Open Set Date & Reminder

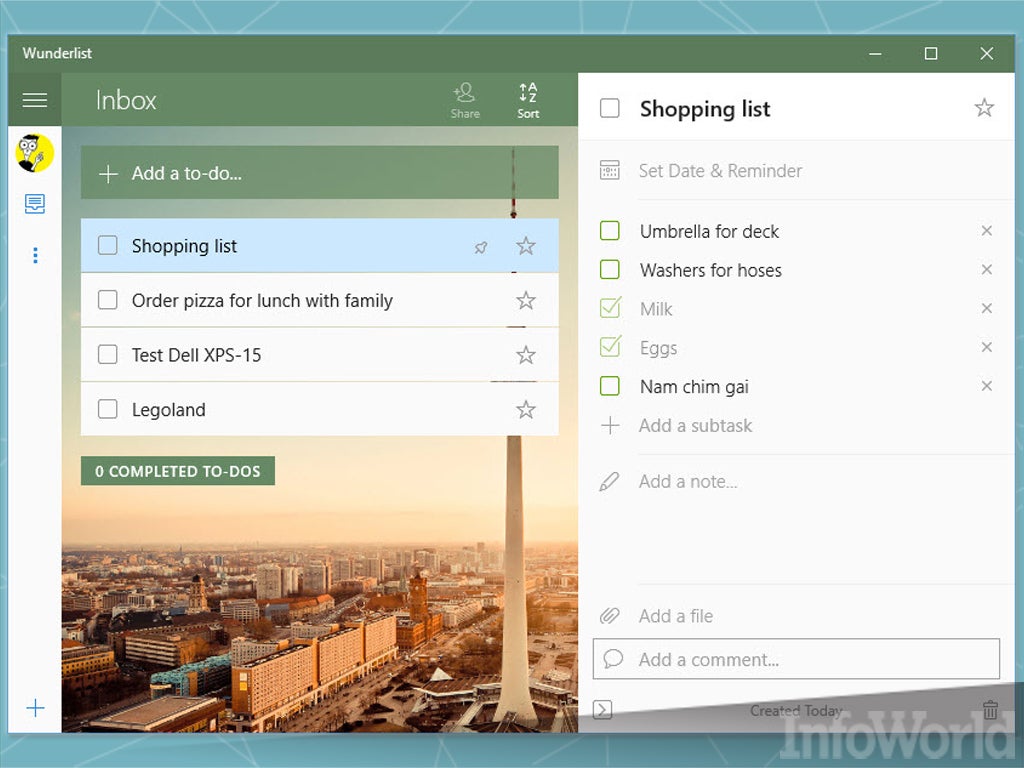coord(720,170)
